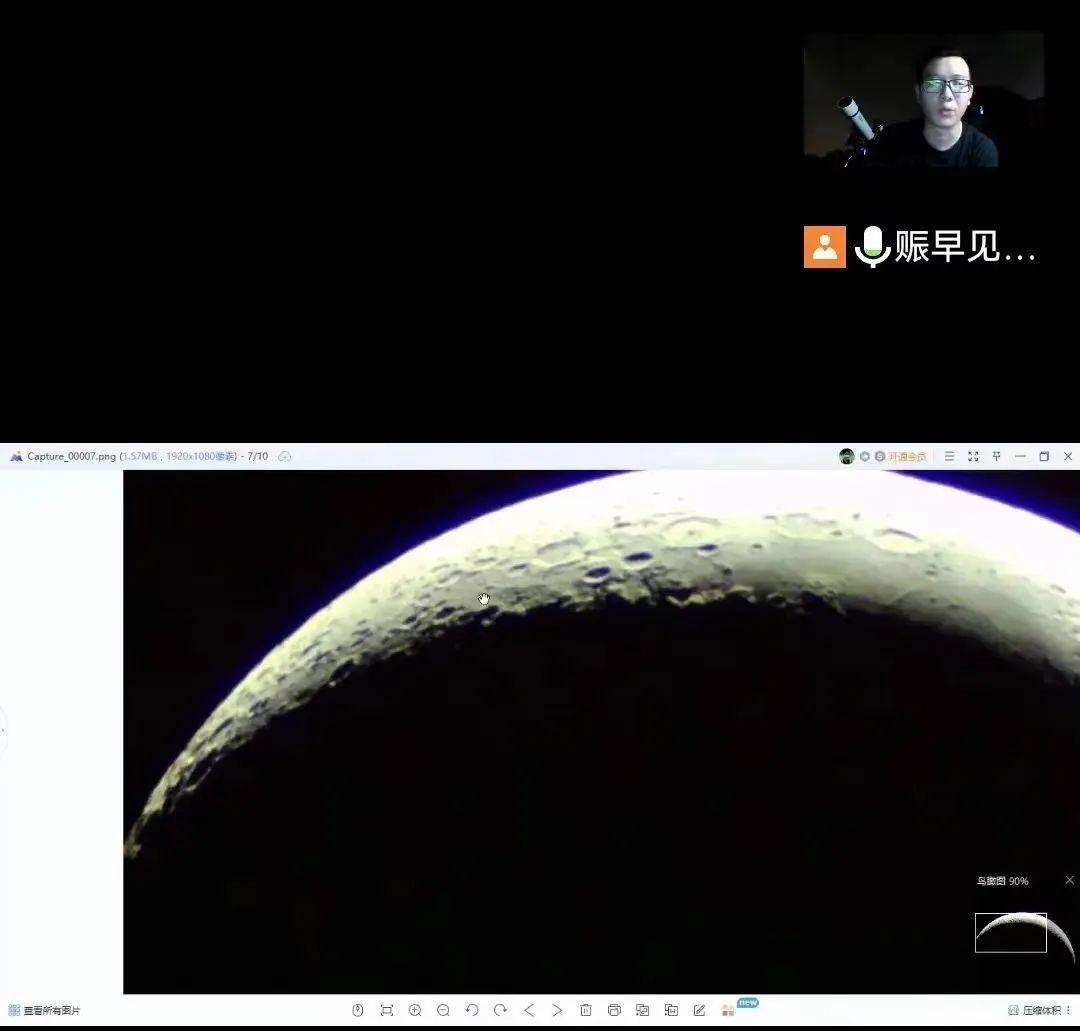Rotate the image clockwise

[x=500, y=1010]
